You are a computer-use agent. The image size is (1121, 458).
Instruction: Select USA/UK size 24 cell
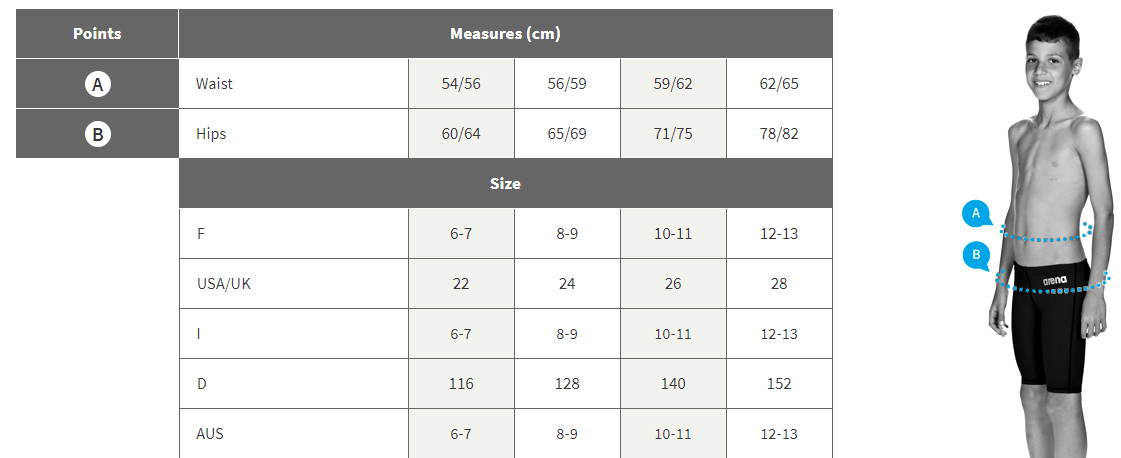567,284
